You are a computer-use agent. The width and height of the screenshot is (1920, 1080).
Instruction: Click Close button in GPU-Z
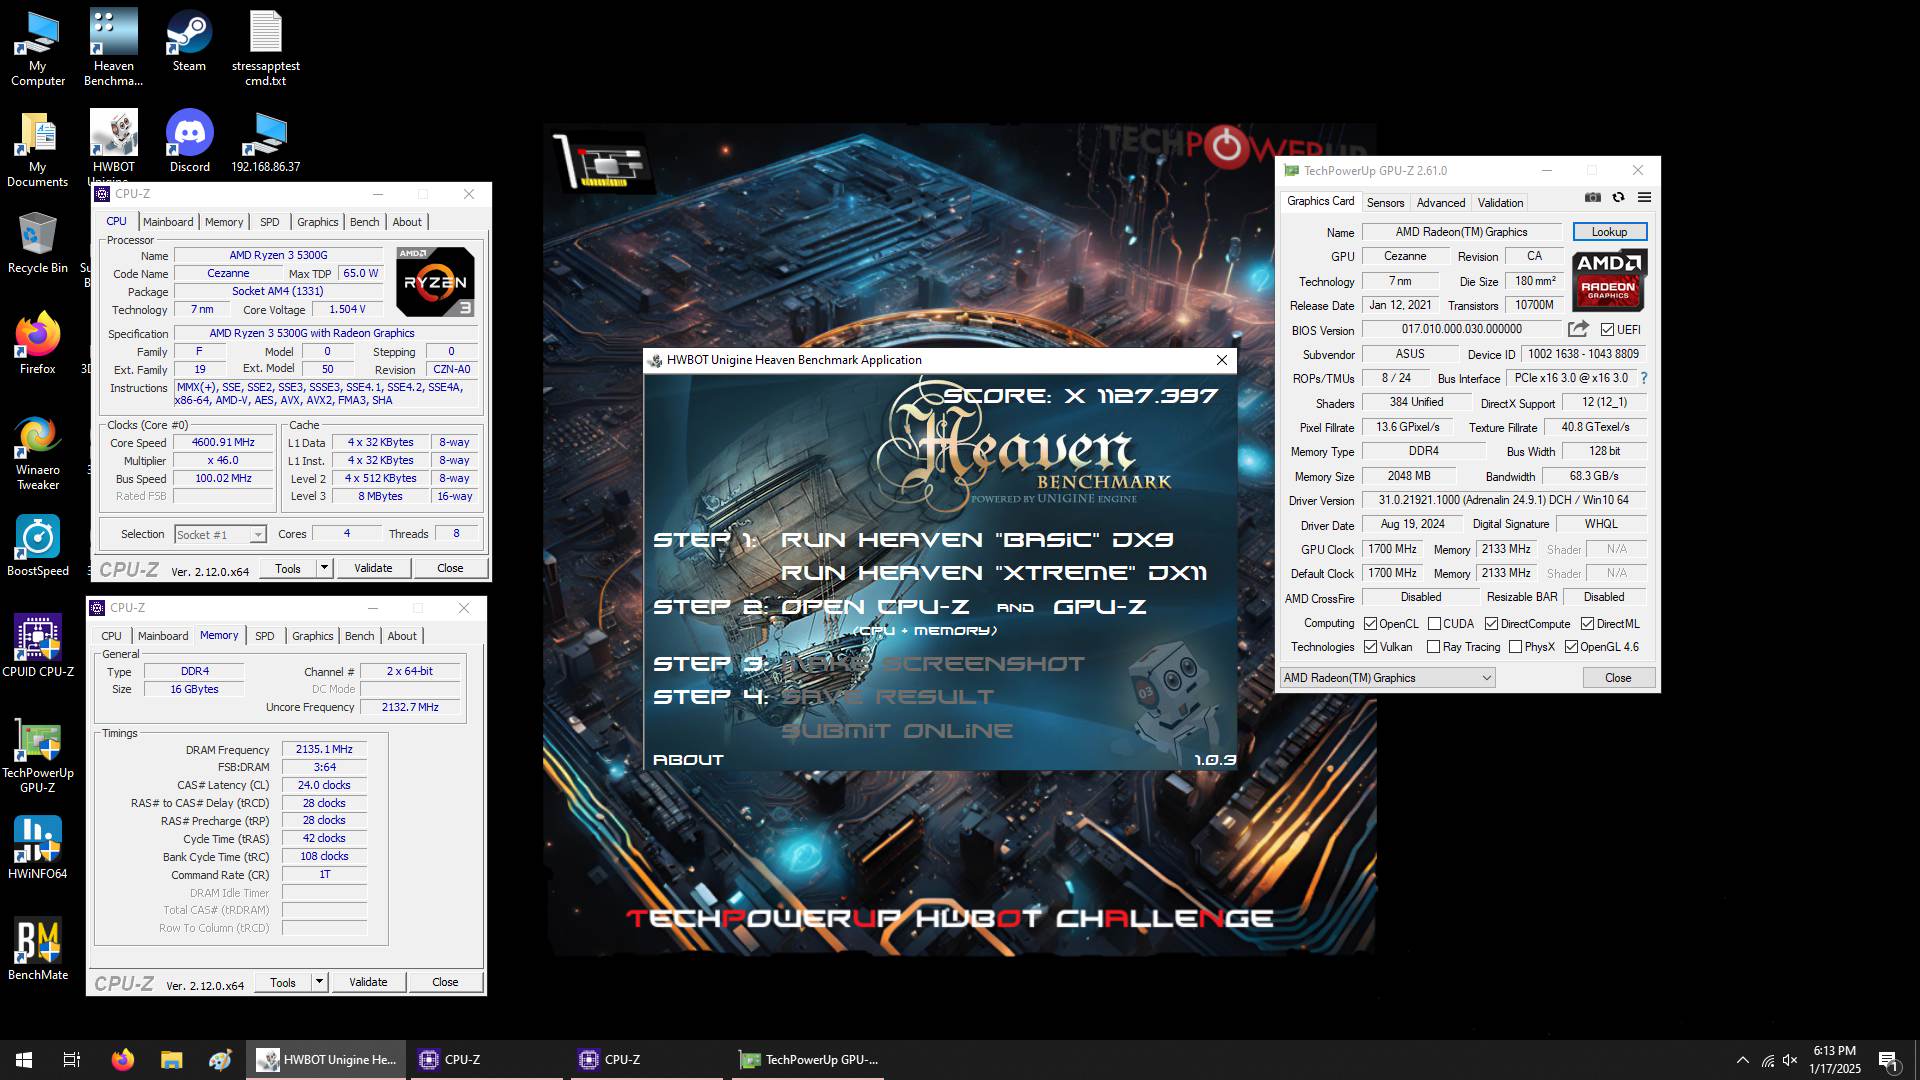pos(1618,678)
